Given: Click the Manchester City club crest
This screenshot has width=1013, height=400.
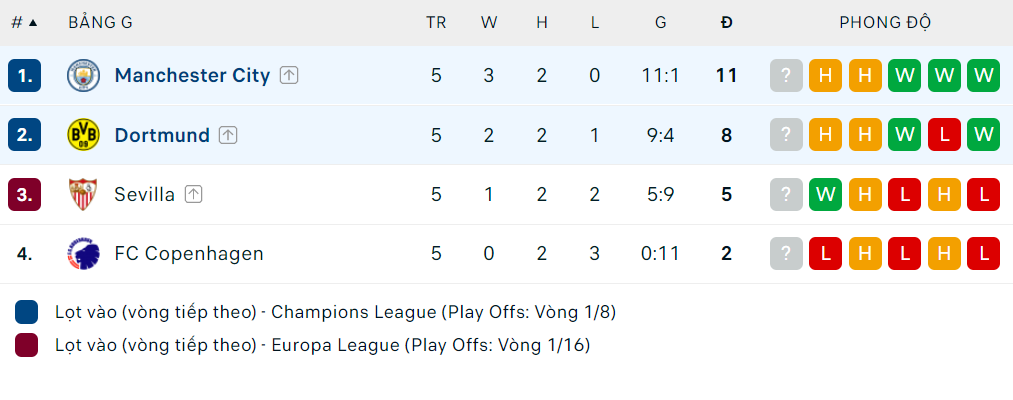Looking at the screenshot, I should [x=83, y=75].
